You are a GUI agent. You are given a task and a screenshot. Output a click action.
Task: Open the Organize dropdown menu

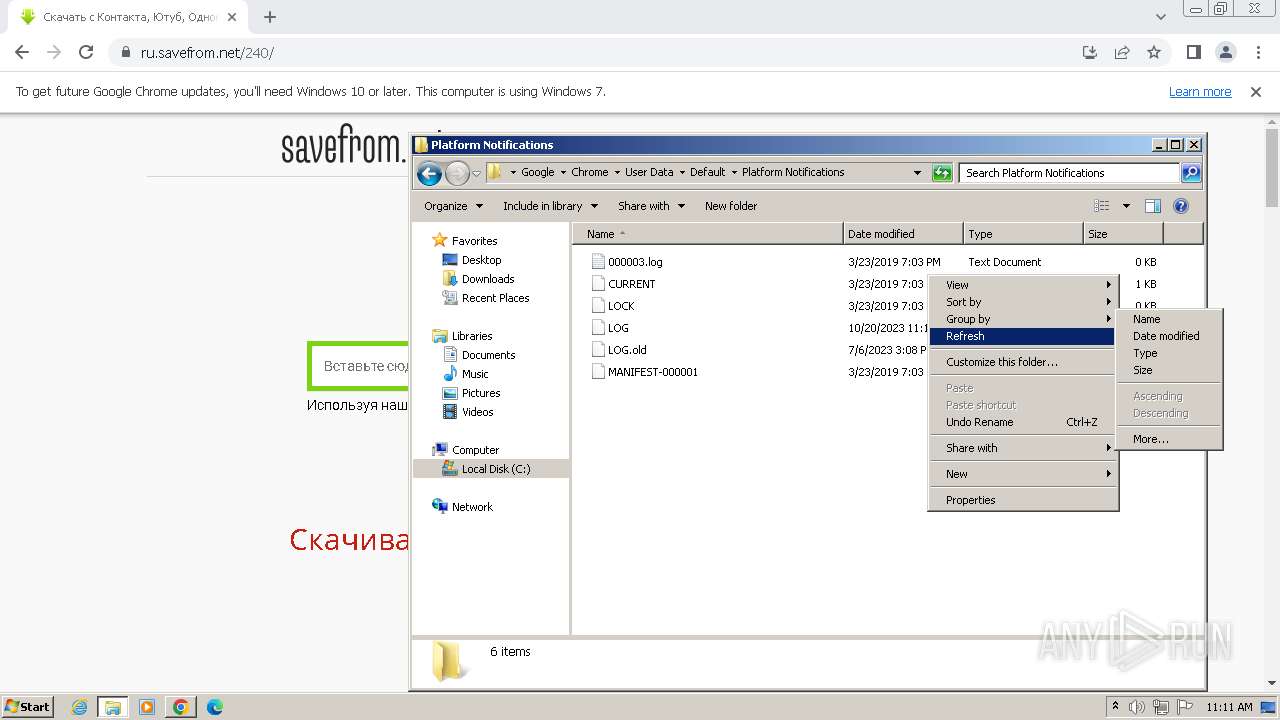click(453, 206)
